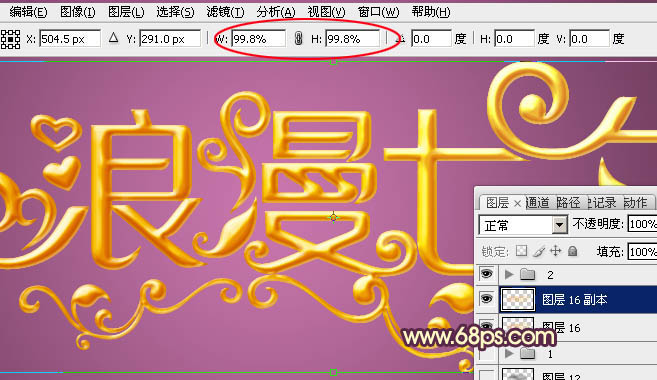657x380 pixels.
Task: Expand layer group 1 triangle
Action: (x=509, y=354)
